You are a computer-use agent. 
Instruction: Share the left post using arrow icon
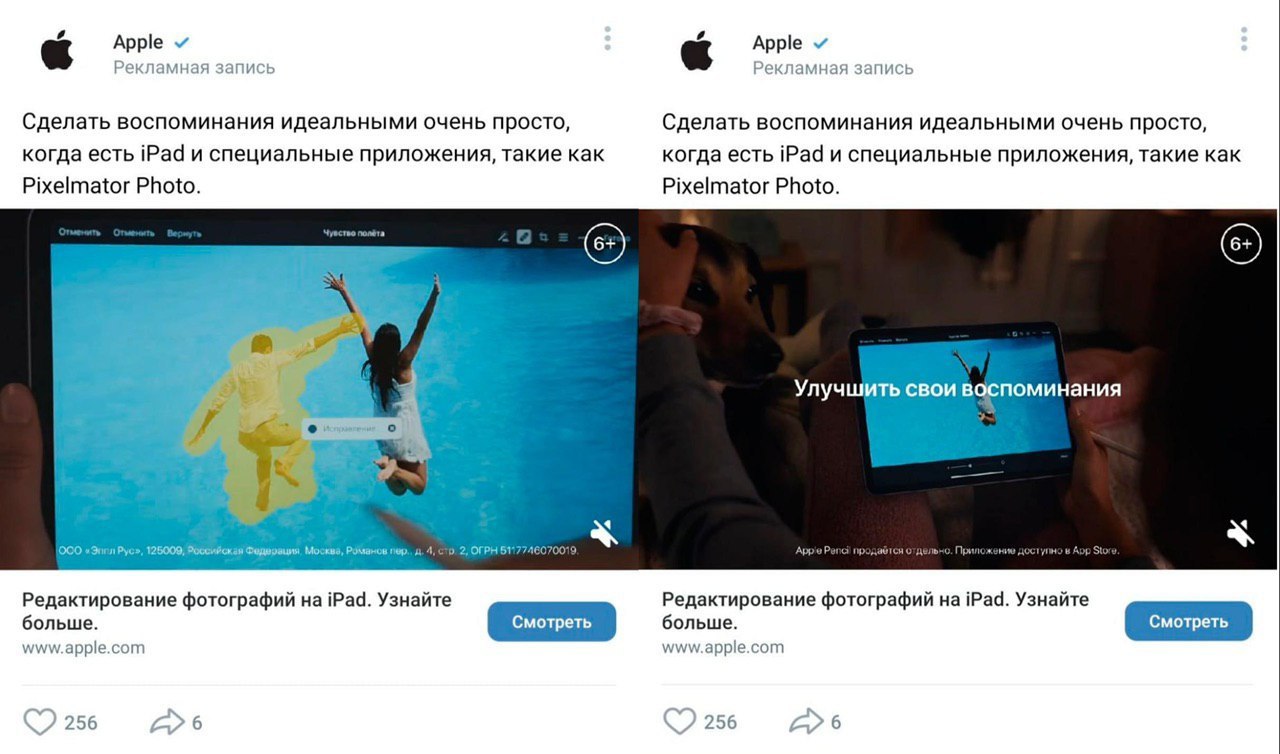[x=168, y=721]
